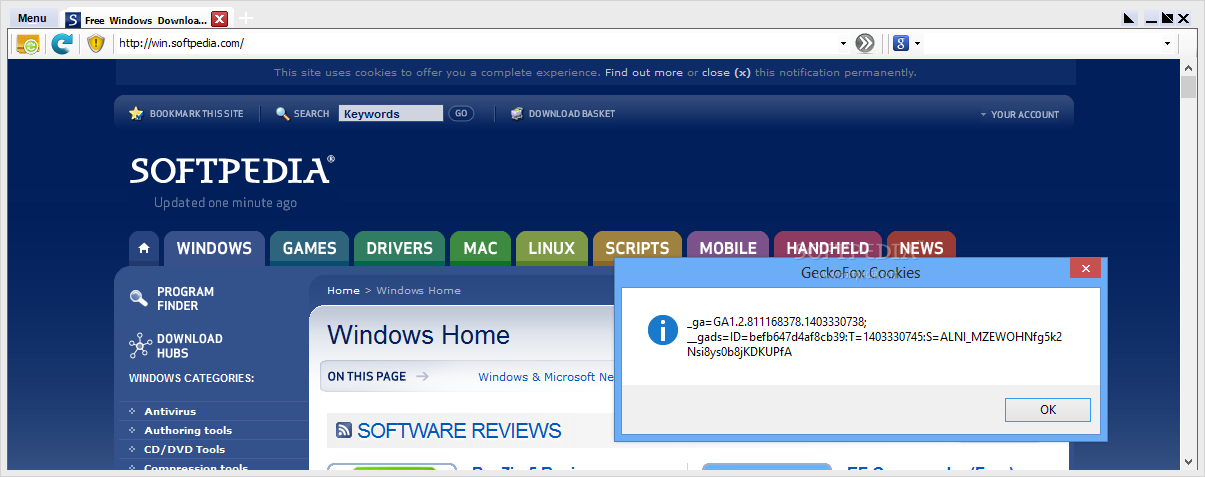Click the cookie notice Find out more link
1205x477 pixels.
click(643, 72)
